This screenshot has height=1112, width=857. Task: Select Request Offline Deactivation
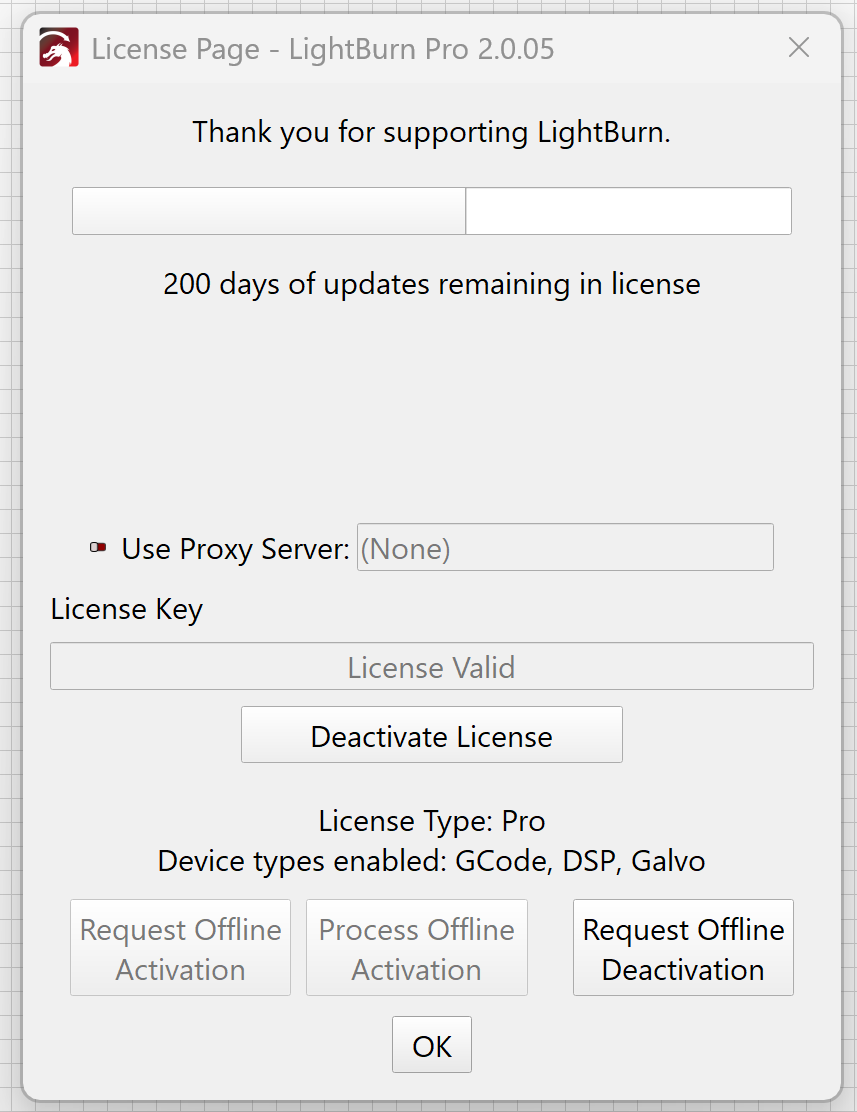click(x=683, y=948)
